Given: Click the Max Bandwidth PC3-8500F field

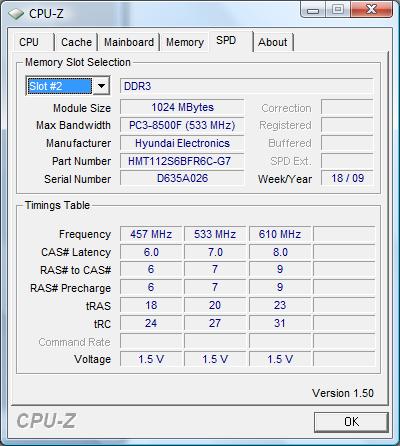Looking at the screenshot, I should 182,126.
